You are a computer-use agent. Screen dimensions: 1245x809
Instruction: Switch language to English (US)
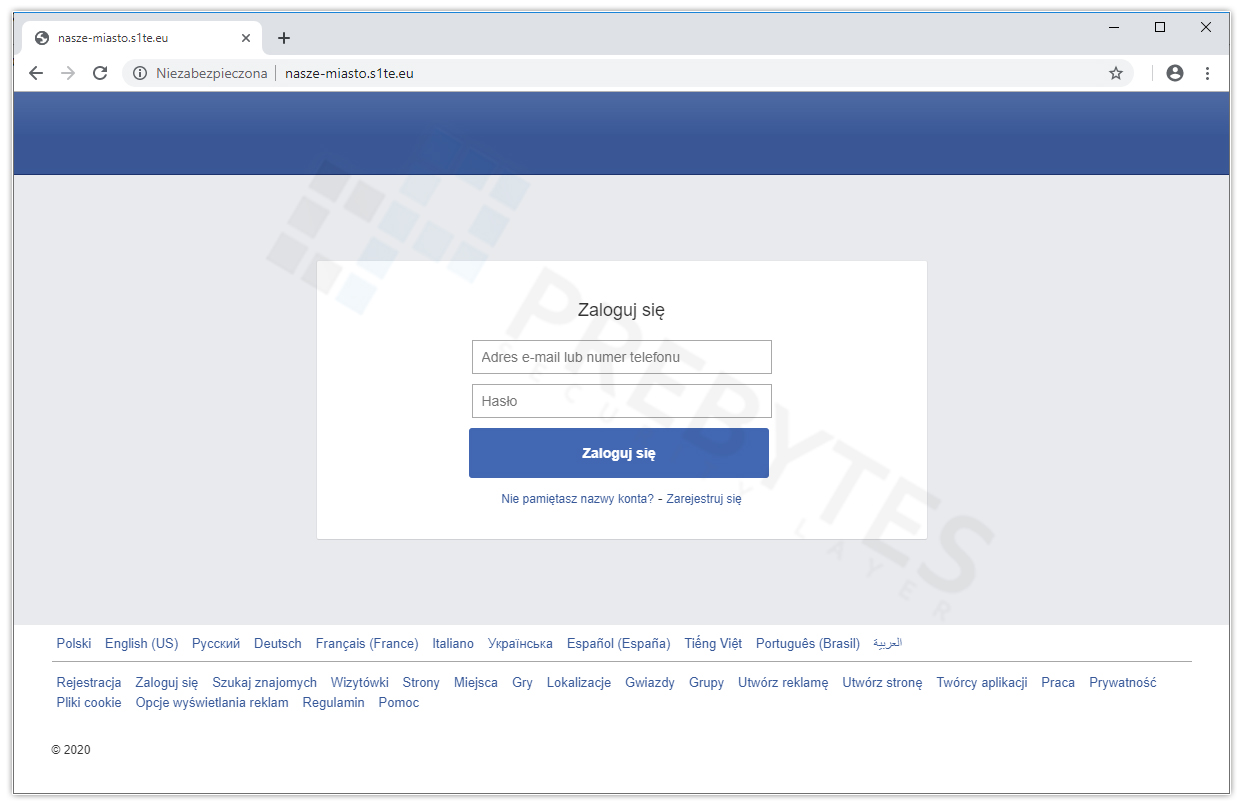[x=142, y=644]
